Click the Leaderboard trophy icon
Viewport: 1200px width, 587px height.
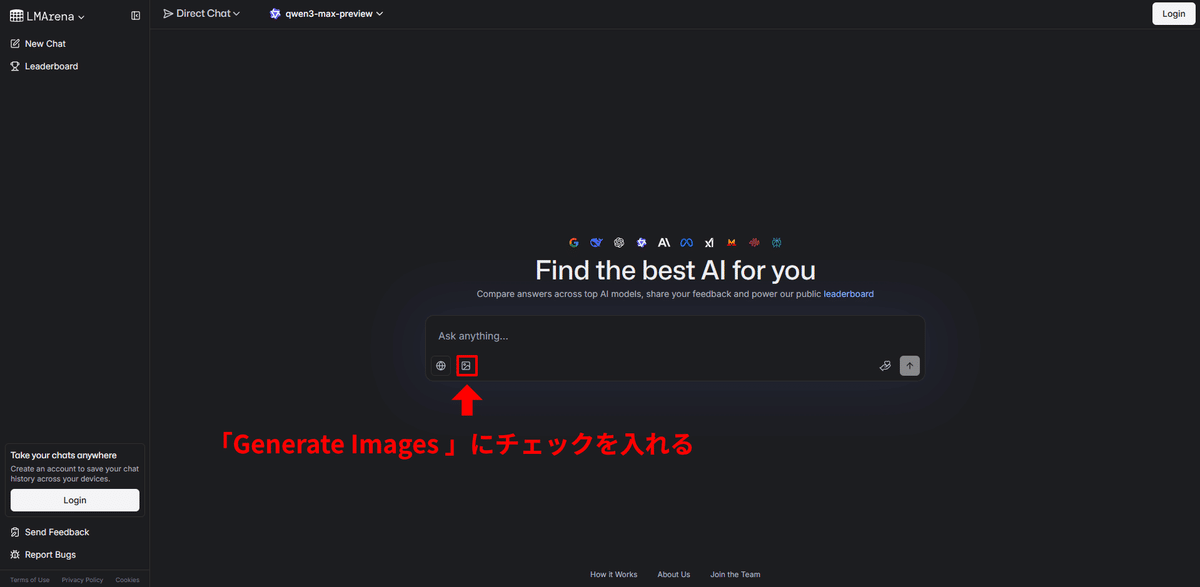tap(15, 66)
